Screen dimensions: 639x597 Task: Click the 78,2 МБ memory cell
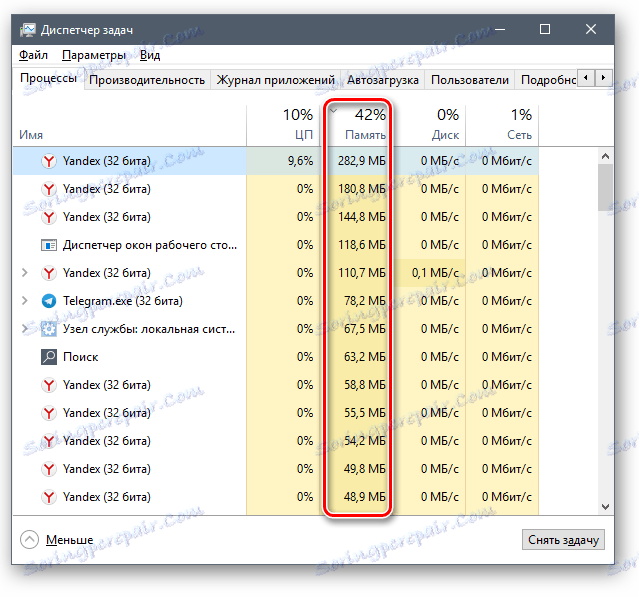click(x=357, y=301)
